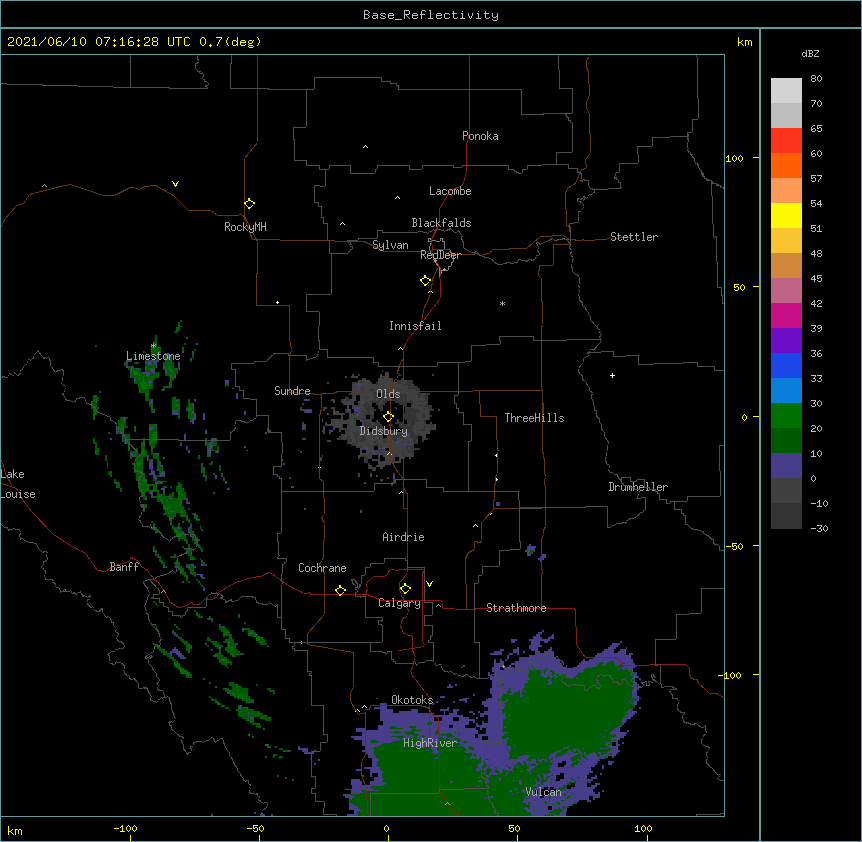Click the Strathmore label
This screenshot has width=862, height=842.
[516, 608]
